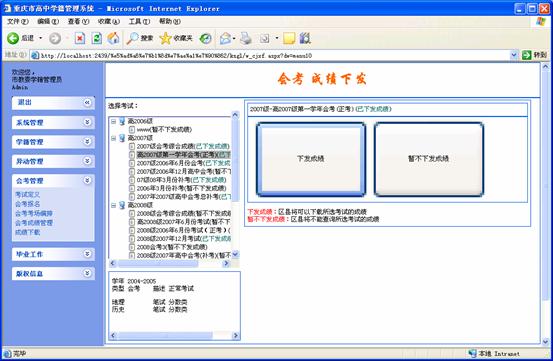This screenshot has width=553, height=361.
Task: Click document icon beside 07级08年3月份补考
Action: (x=132, y=180)
